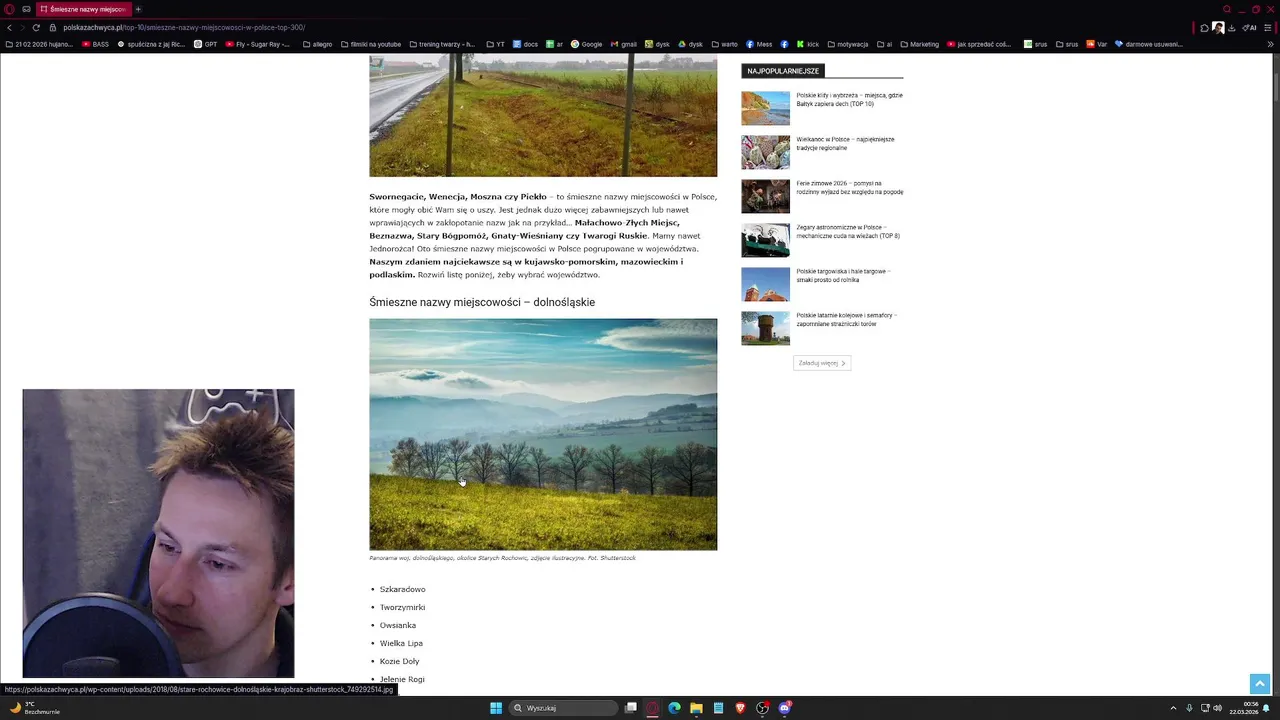This screenshot has width=1280, height=720.
Task: Open GPT bookmark
Action: point(206,44)
